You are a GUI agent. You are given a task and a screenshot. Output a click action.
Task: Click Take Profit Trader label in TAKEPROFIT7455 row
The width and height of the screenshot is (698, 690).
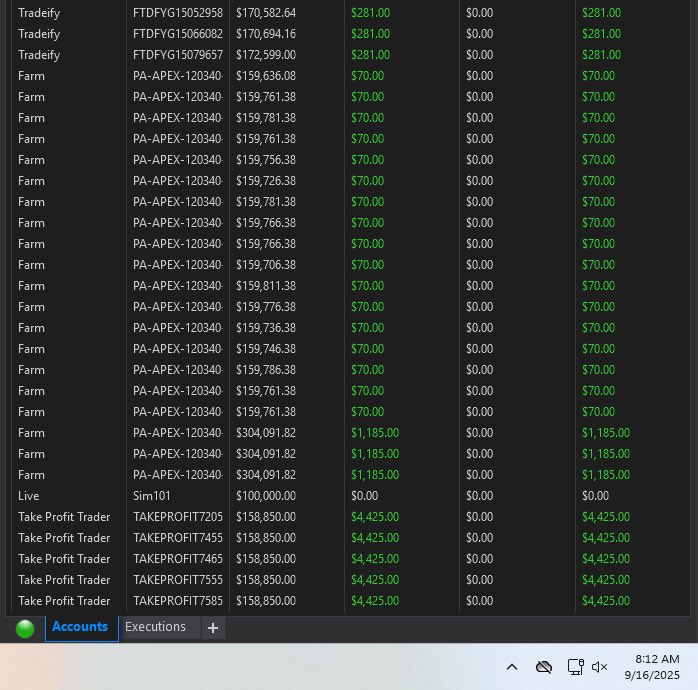(64, 538)
